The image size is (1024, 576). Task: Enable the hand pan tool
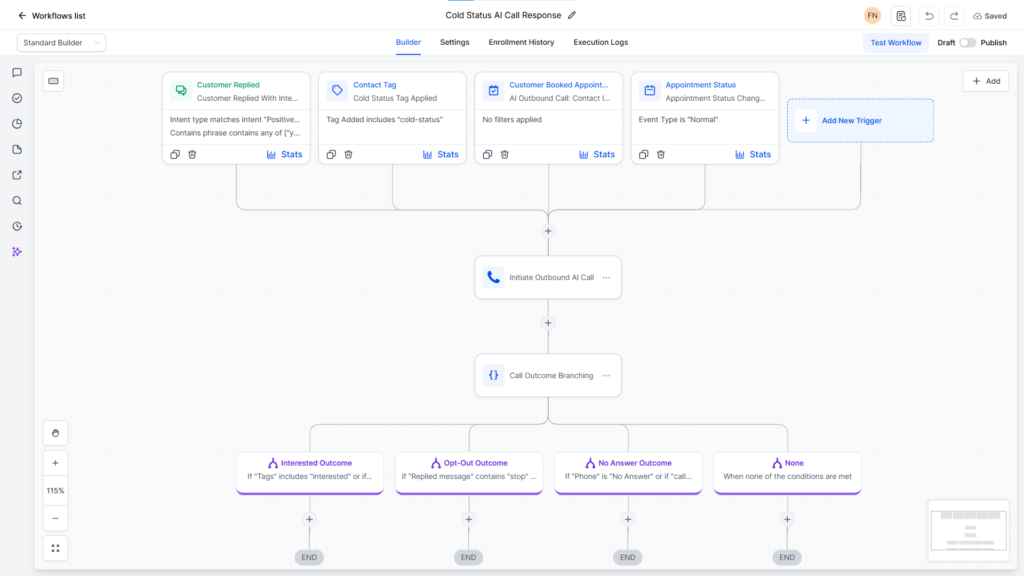pyautogui.click(x=56, y=433)
